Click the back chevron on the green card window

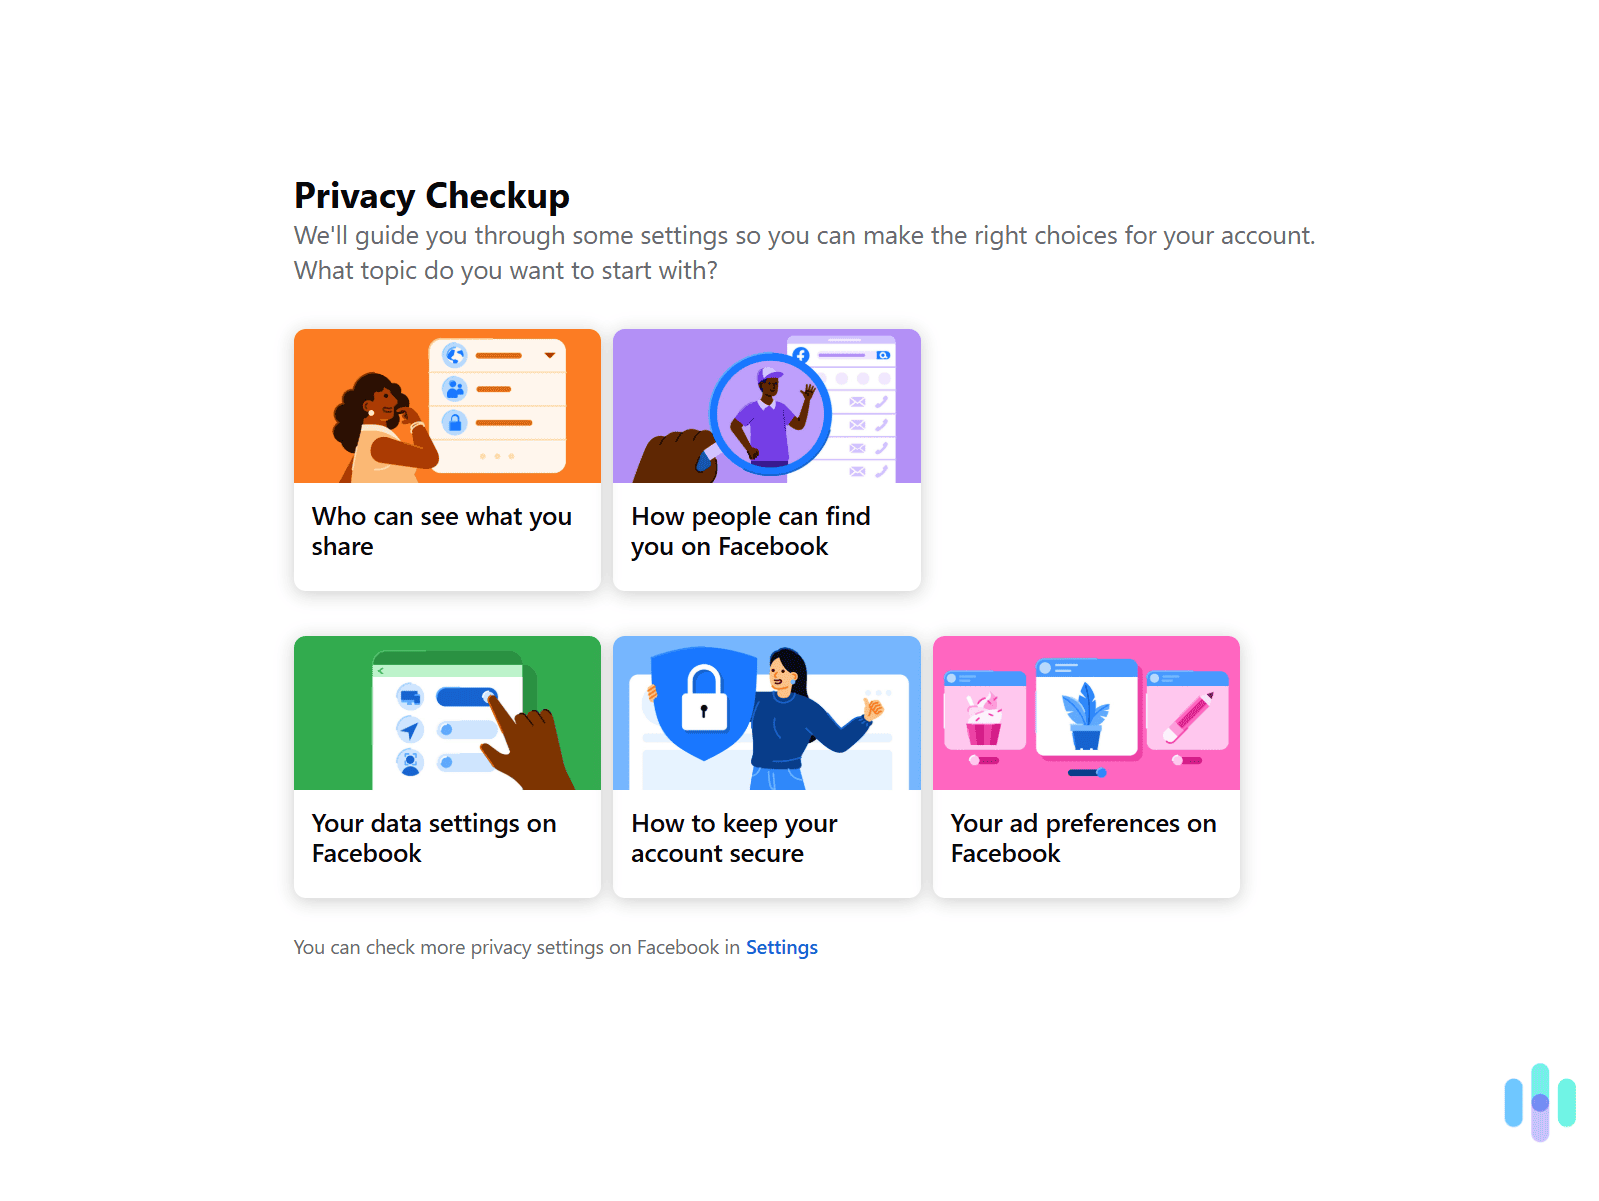coord(381,671)
